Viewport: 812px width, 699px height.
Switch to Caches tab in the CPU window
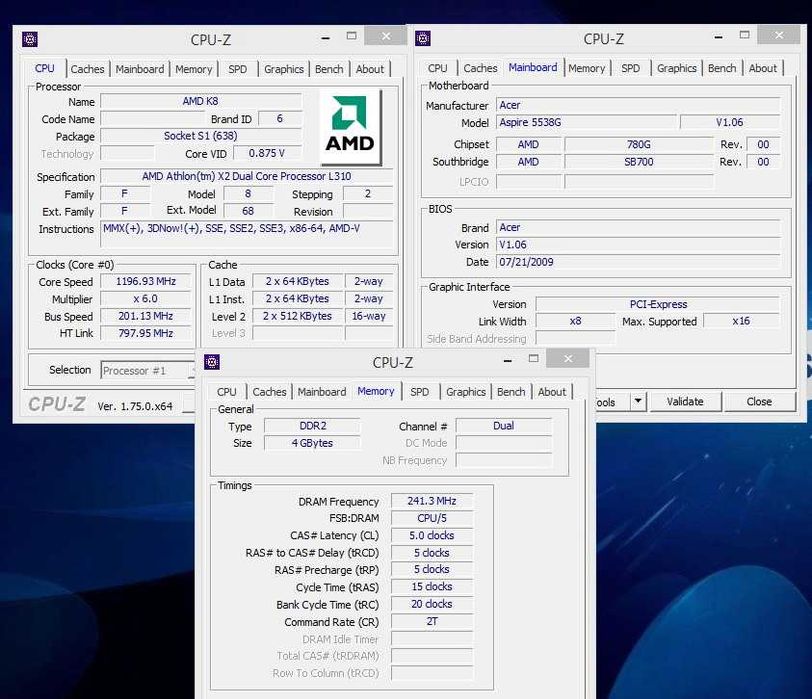88,69
